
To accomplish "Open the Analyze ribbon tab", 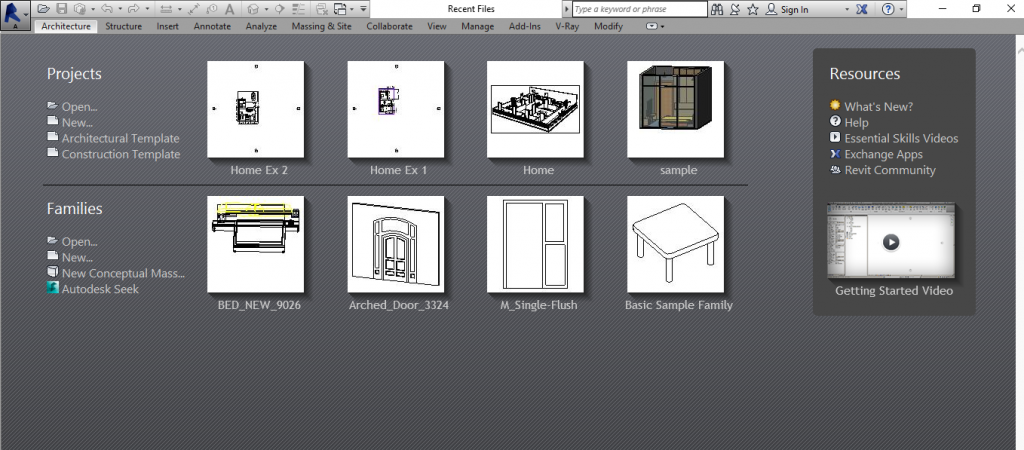I will tap(261, 26).
